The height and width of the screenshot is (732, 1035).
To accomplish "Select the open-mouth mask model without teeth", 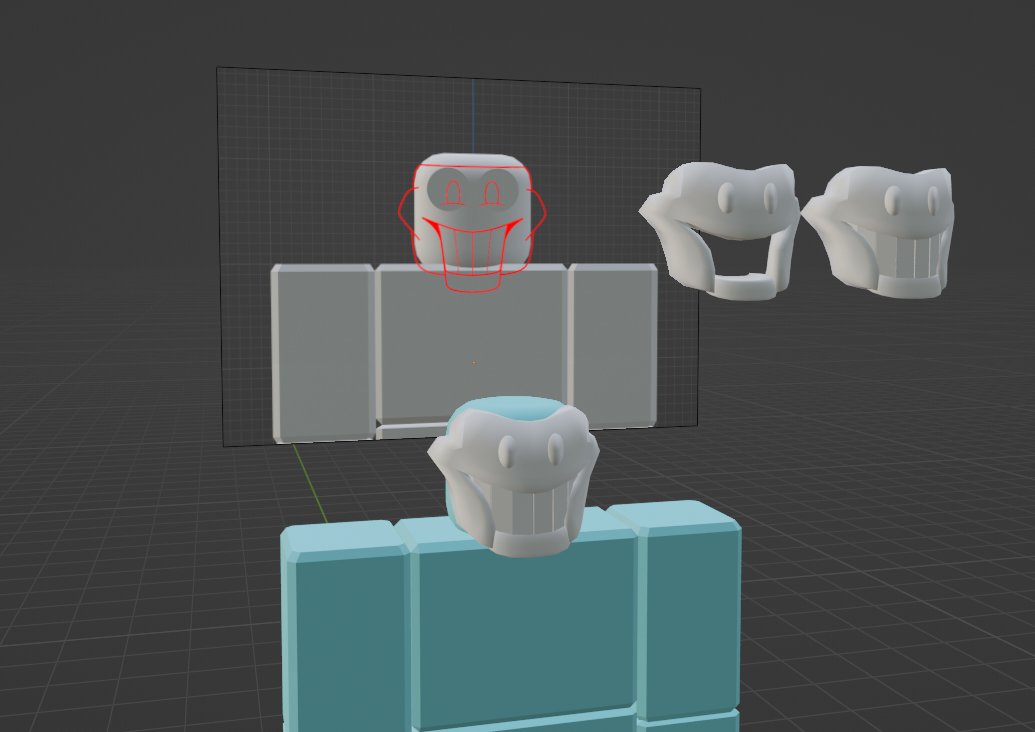I will pos(719,230).
